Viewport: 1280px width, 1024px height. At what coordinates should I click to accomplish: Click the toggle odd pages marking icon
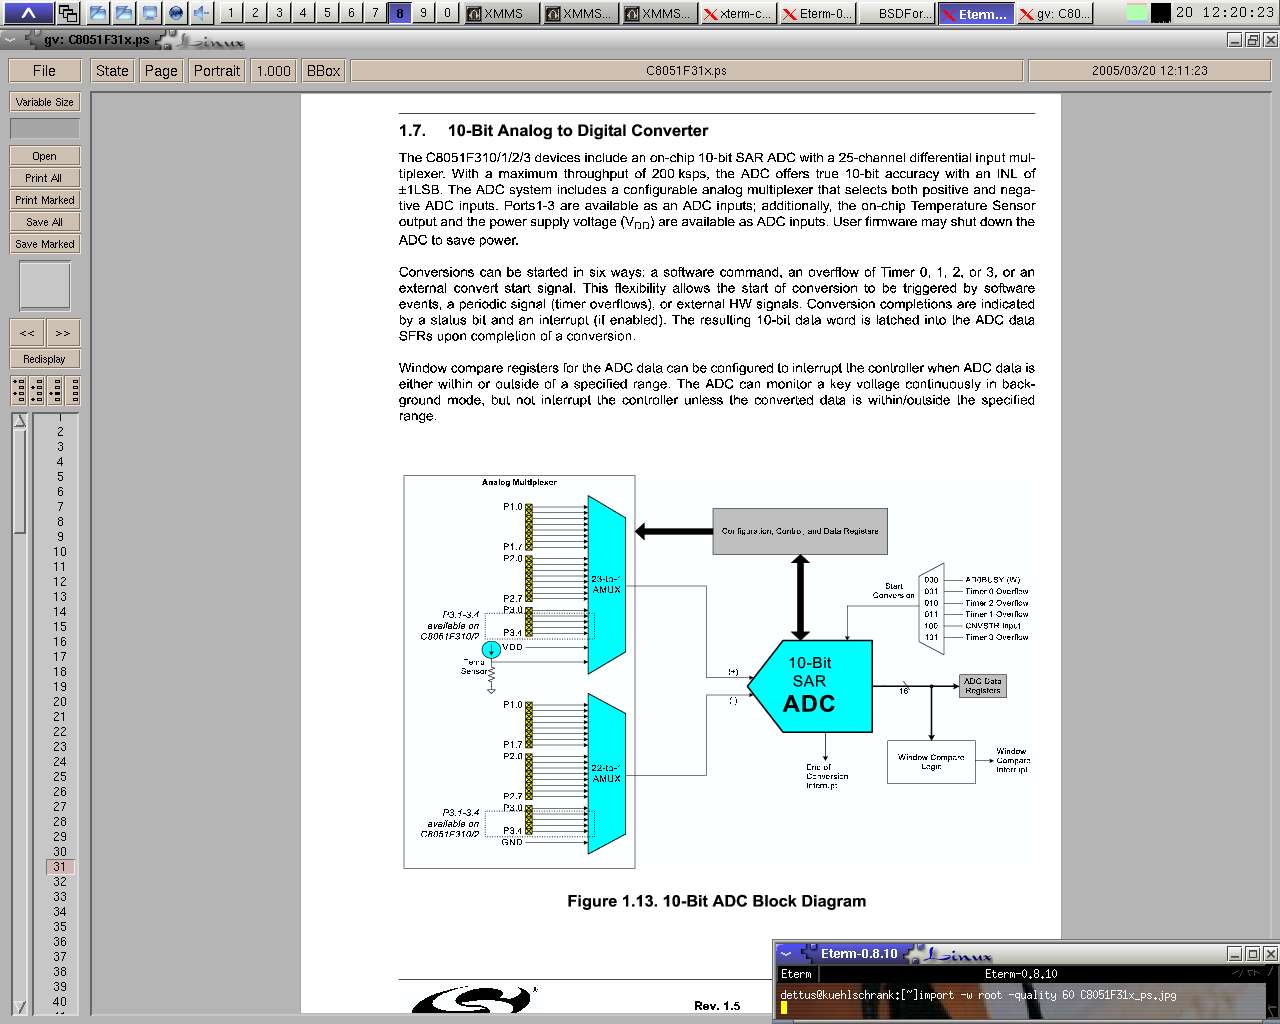coord(19,390)
